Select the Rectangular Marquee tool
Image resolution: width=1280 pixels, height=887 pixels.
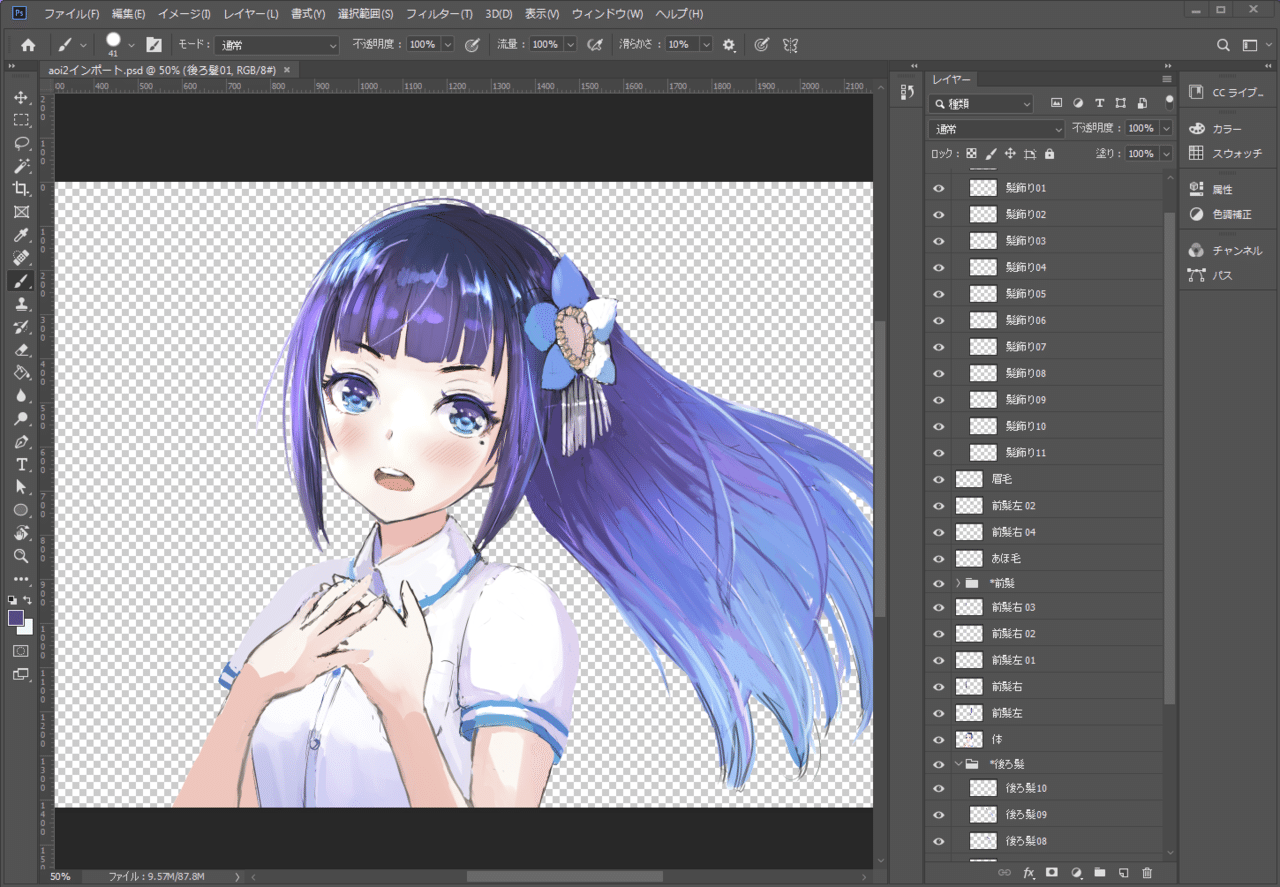(21, 120)
